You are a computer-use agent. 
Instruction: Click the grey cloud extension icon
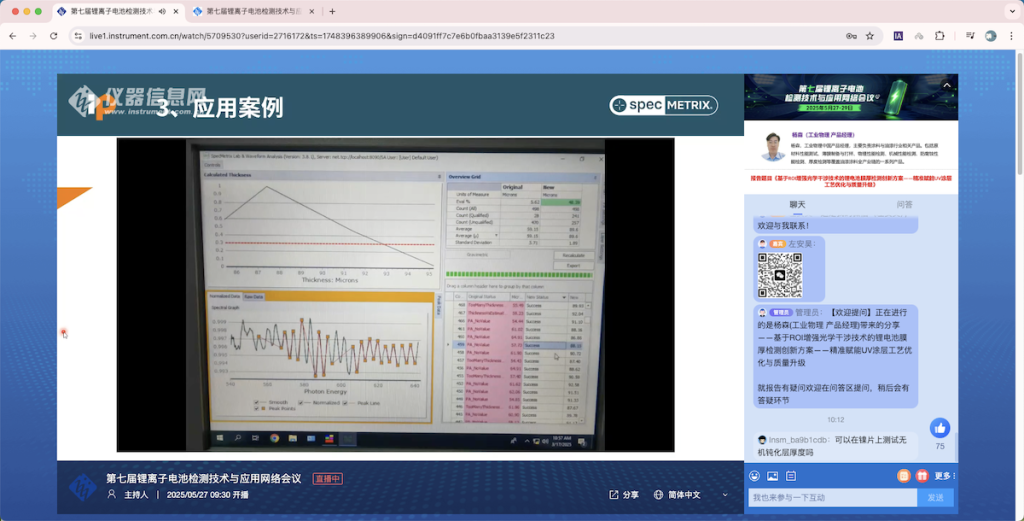919,36
